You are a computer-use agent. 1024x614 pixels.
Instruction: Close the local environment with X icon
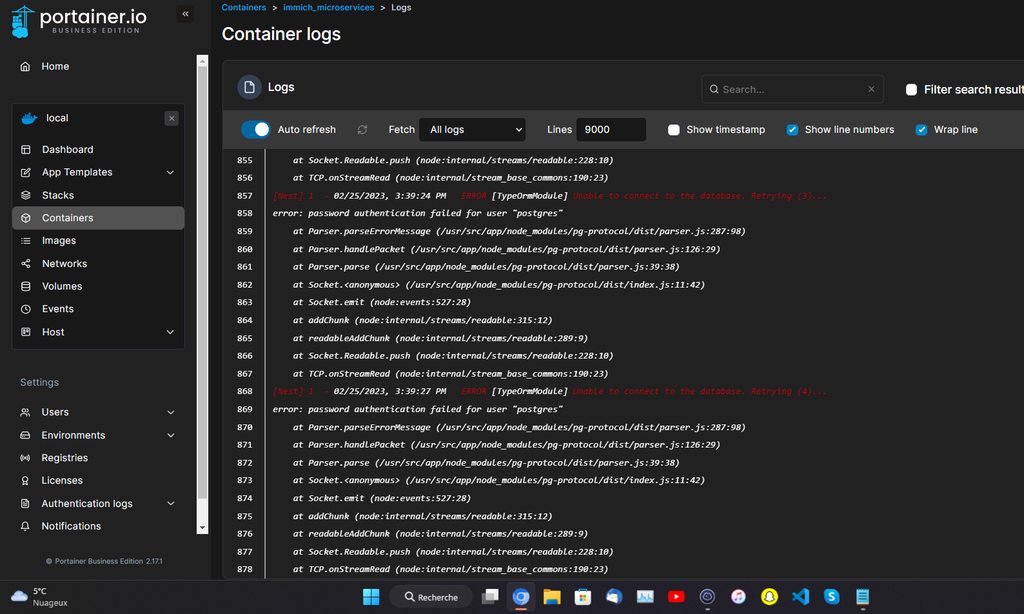pos(172,118)
